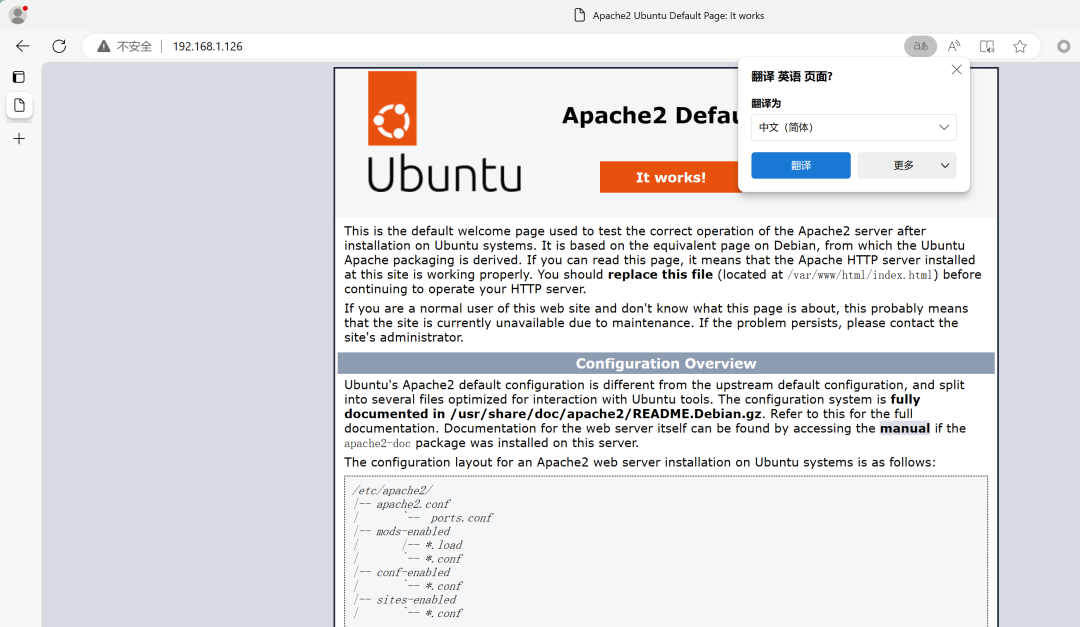Click the "Configuration Overview" section header
This screenshot has height=627, width=1080.
coord(666,363)
